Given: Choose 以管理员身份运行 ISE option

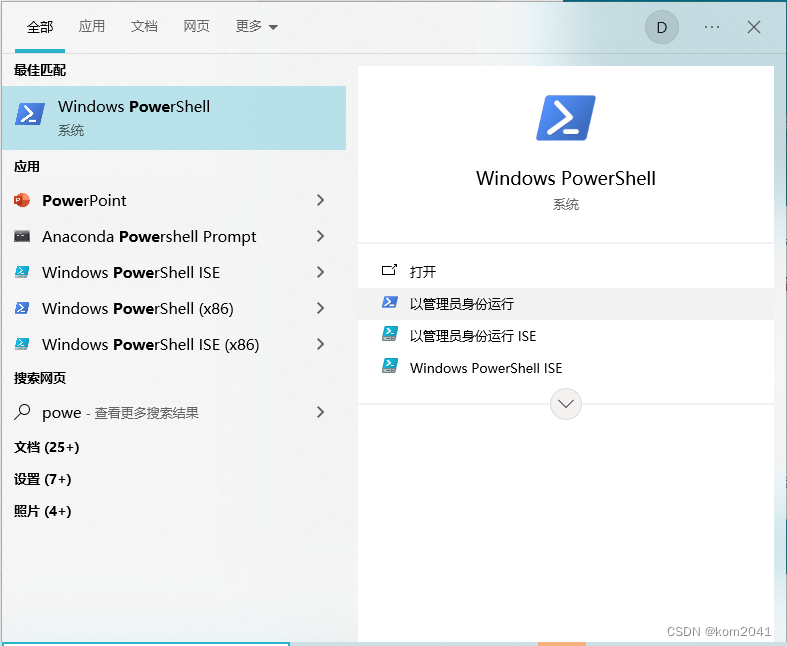Looking at the screenshot, I should click(566, 336).
